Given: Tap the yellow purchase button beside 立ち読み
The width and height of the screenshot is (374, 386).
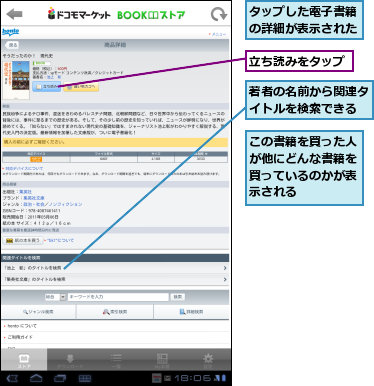Looking at the screenshot, I should coord(81,87).
